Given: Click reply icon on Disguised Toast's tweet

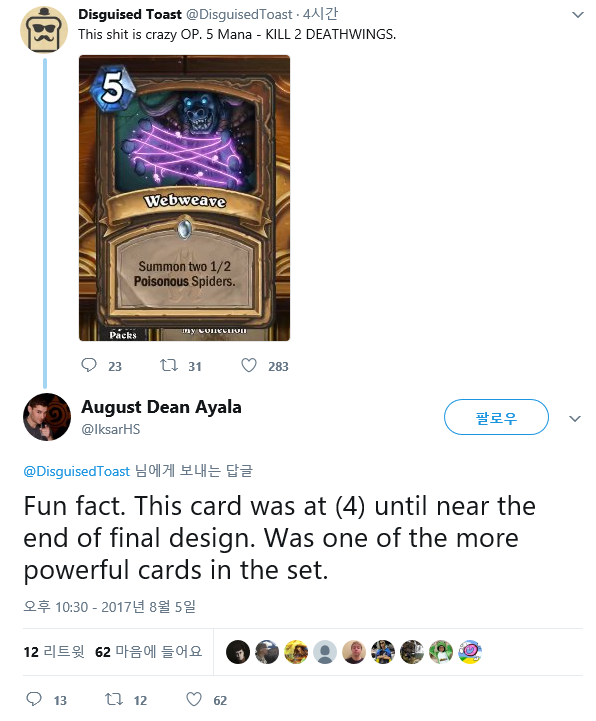Looking at the screenshot, I should (88, 366).
